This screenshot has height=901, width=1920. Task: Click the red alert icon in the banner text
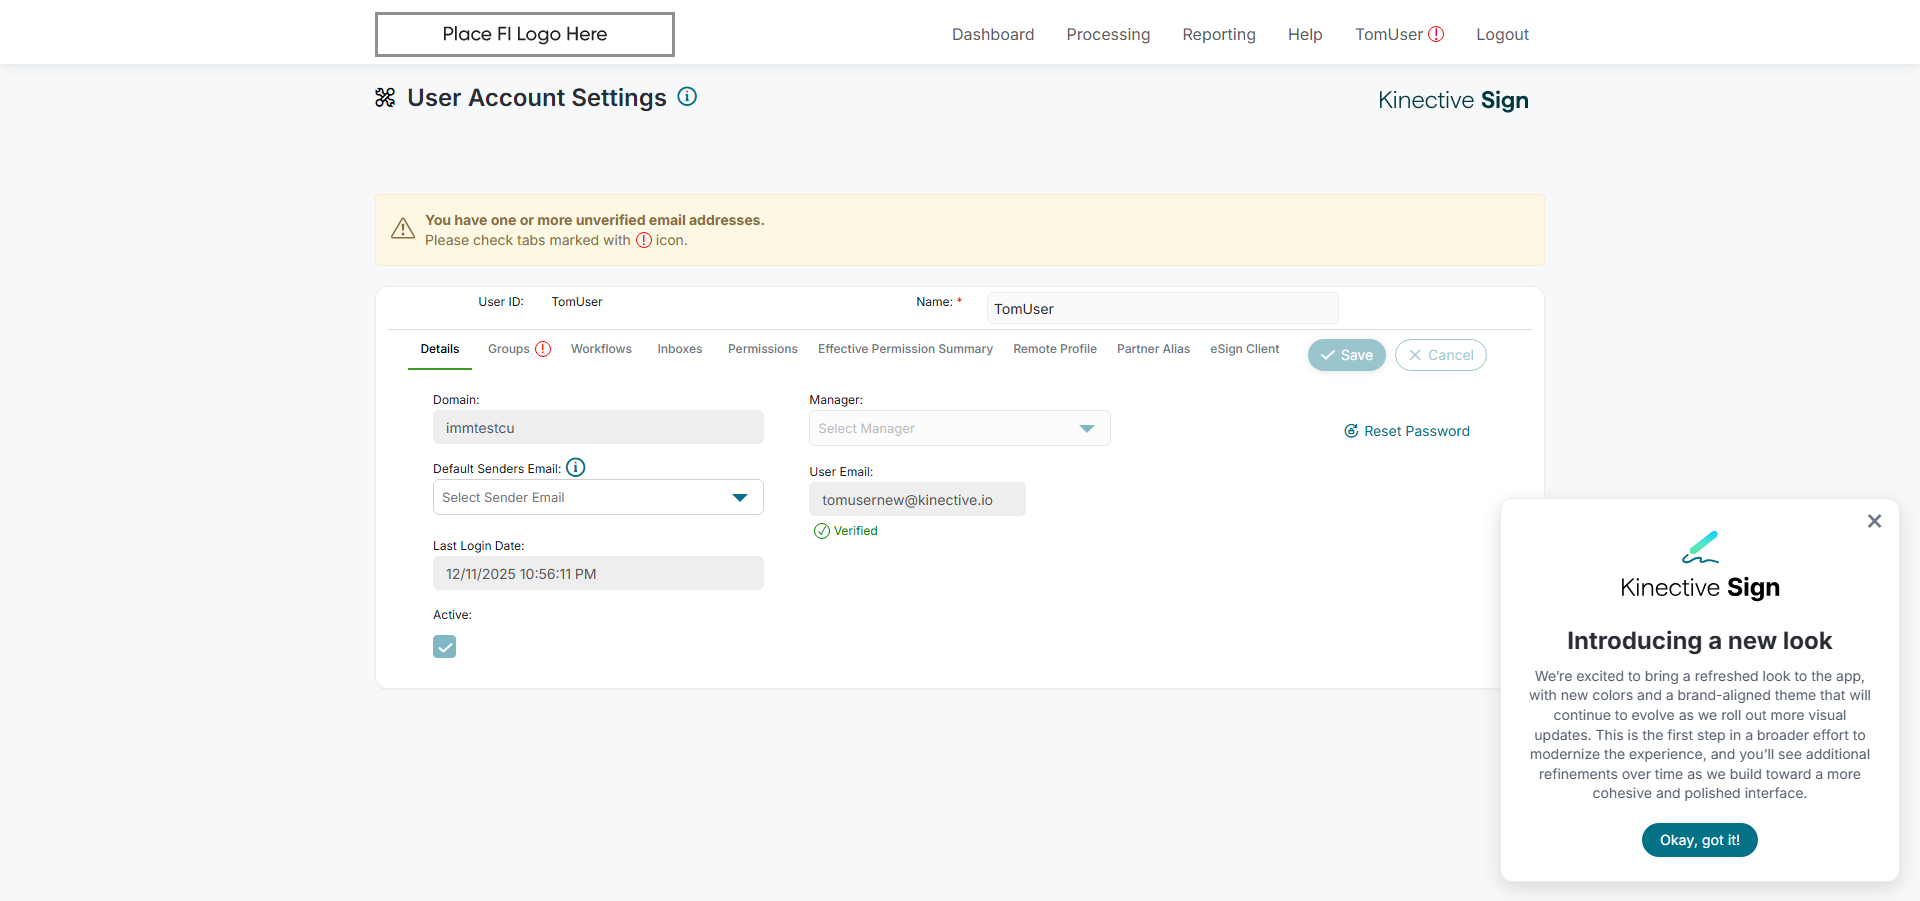(644, 240)
